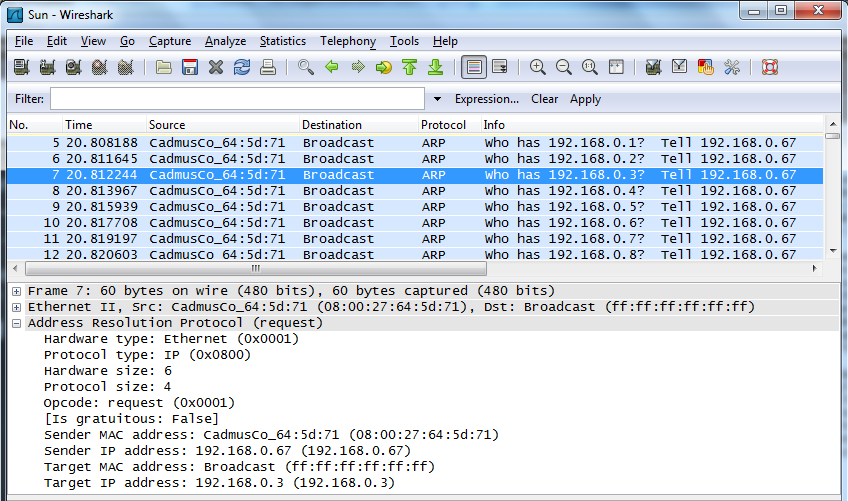The image size is (848, 501).
Task: Open coloring rules icon
Action: [x=705, y=67]
